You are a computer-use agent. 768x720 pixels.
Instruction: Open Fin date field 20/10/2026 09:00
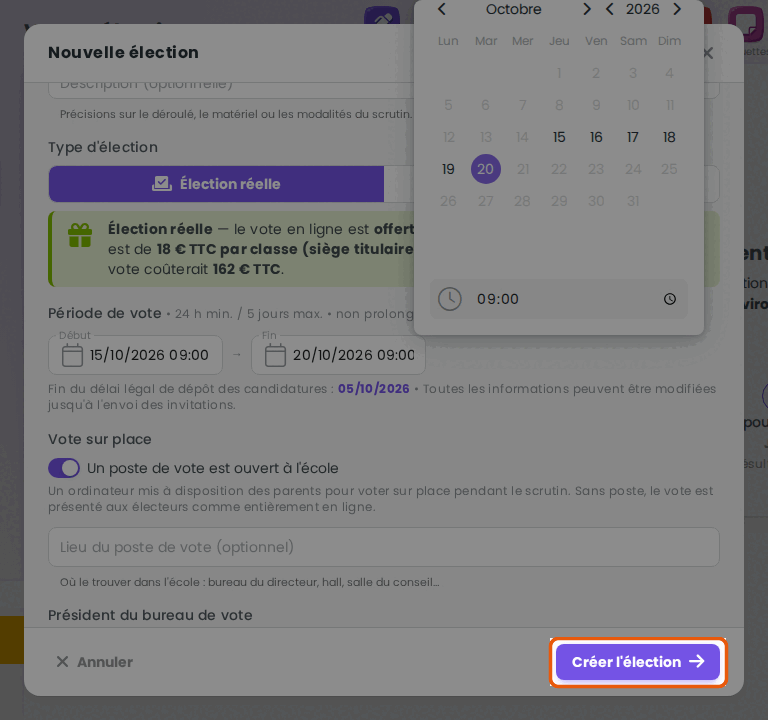tap(338, 355)
